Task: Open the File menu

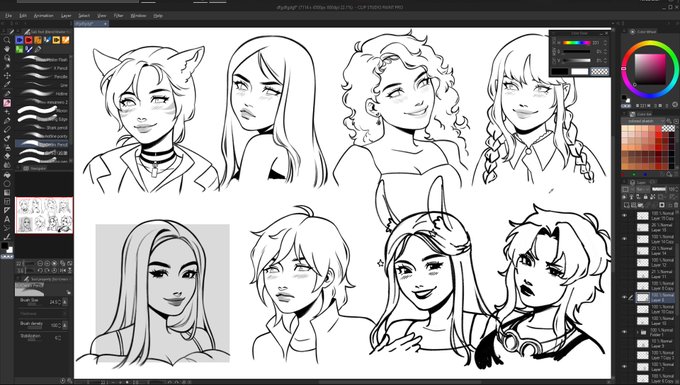Action: (x=9, y=16)
